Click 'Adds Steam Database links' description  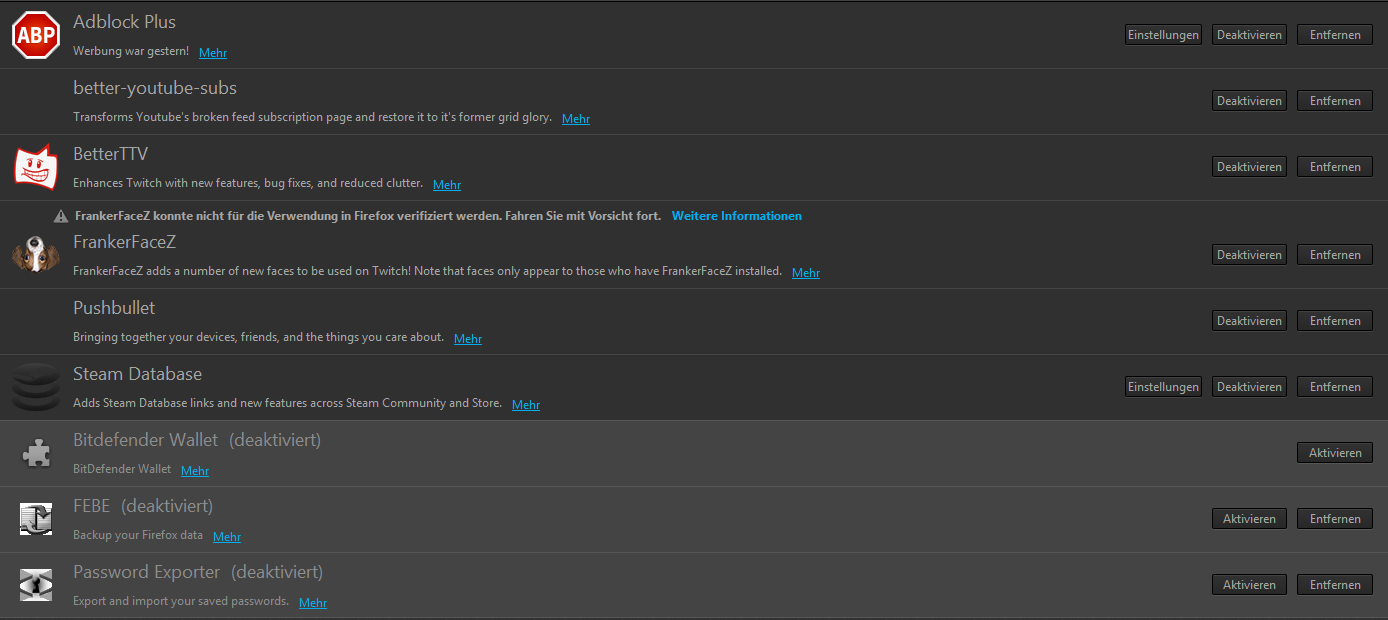click(x=288, y=403)
